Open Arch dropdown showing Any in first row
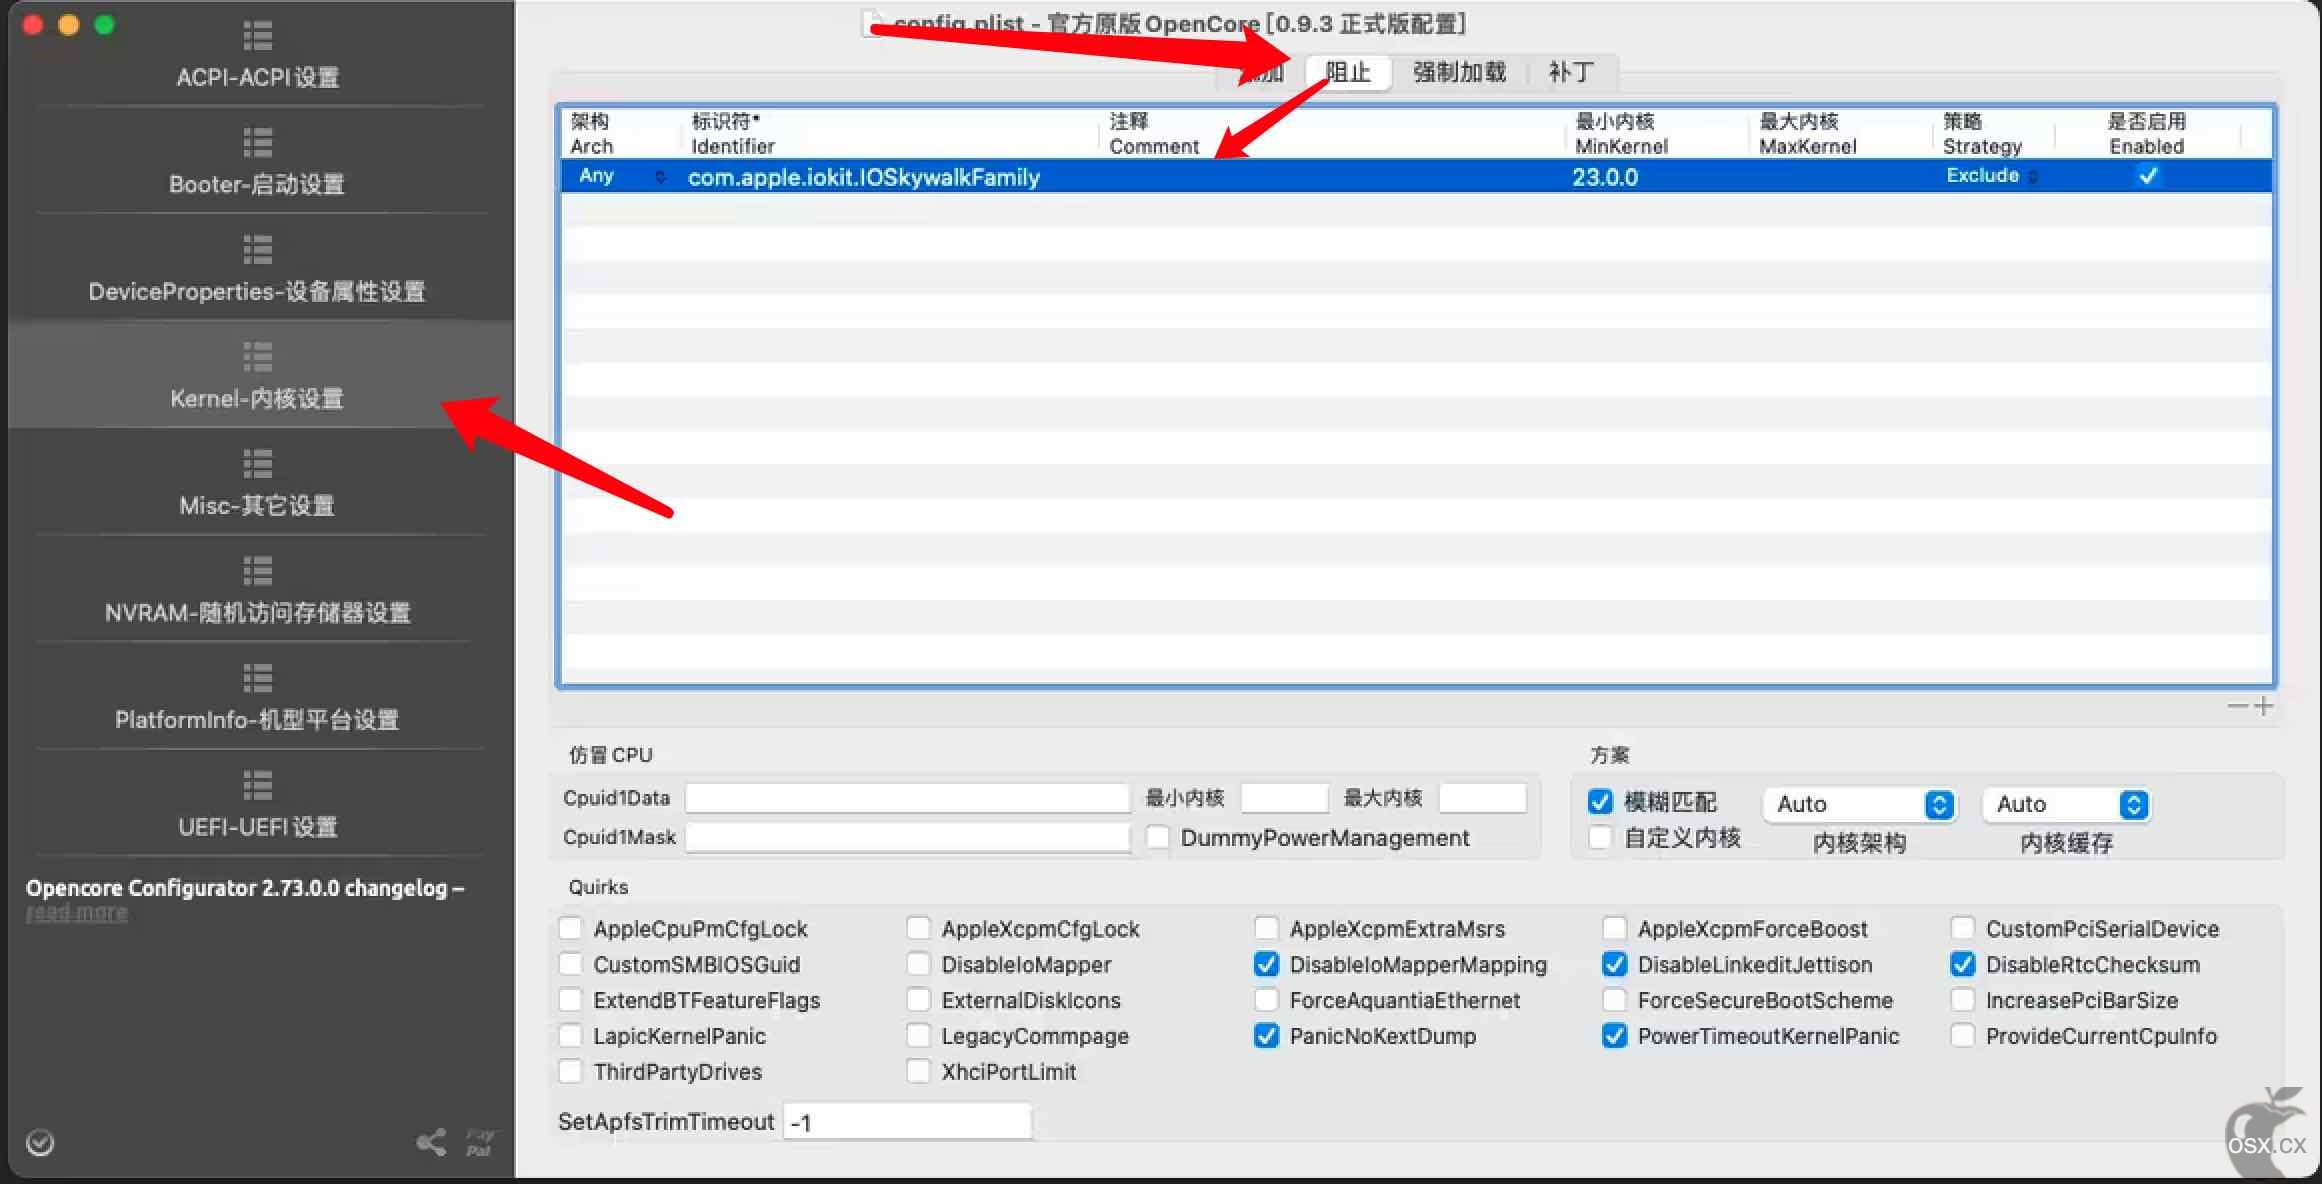The width and height of the screenshot is (2322, 1184). click(x=620, y=176)
